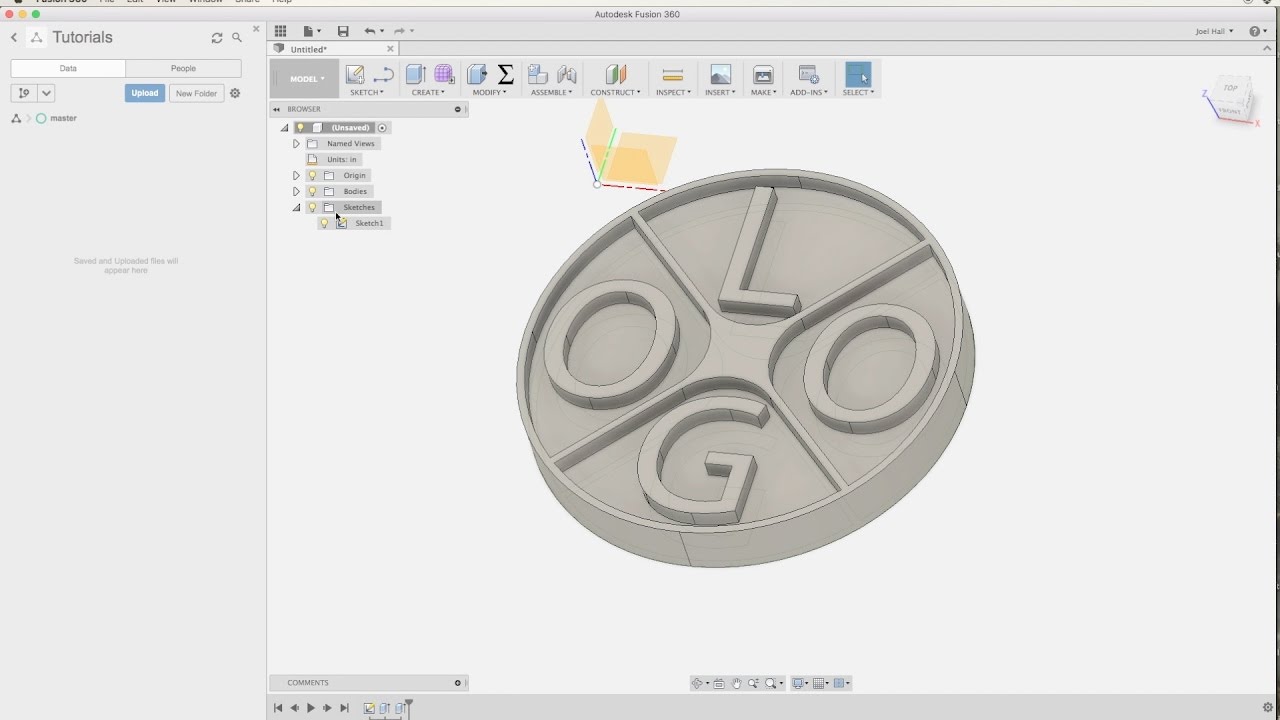Go back from Tutorials project
The height and width of the screenshot is (720, 1280).
pyautogui.click(x=14, y=37)
